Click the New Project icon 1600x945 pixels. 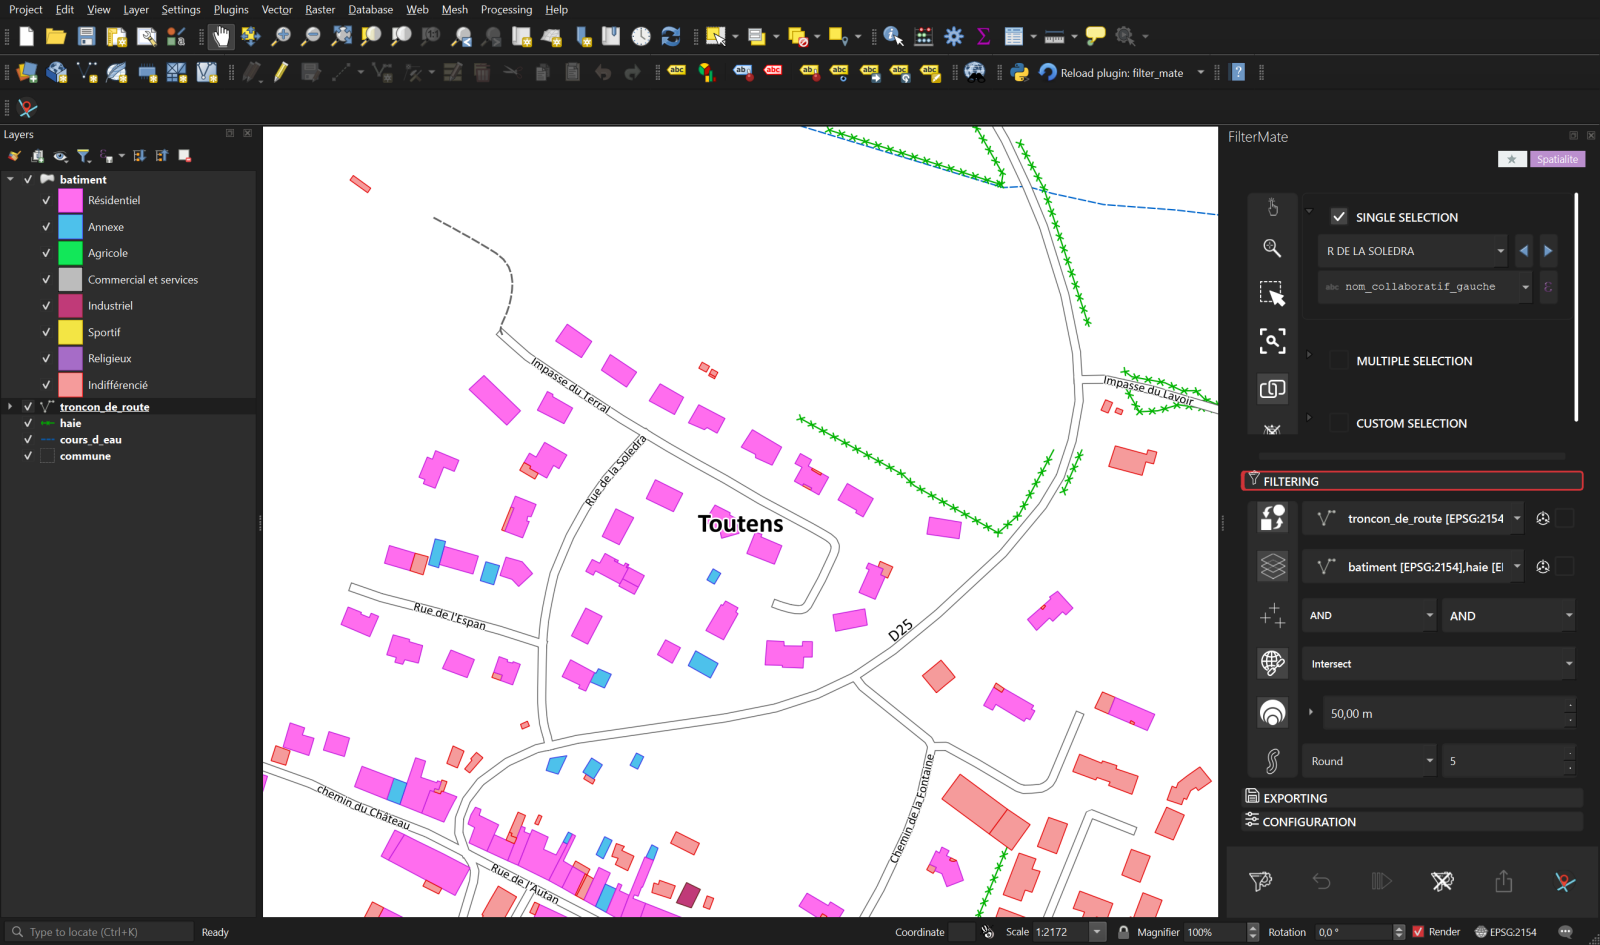tap(27, 37)
